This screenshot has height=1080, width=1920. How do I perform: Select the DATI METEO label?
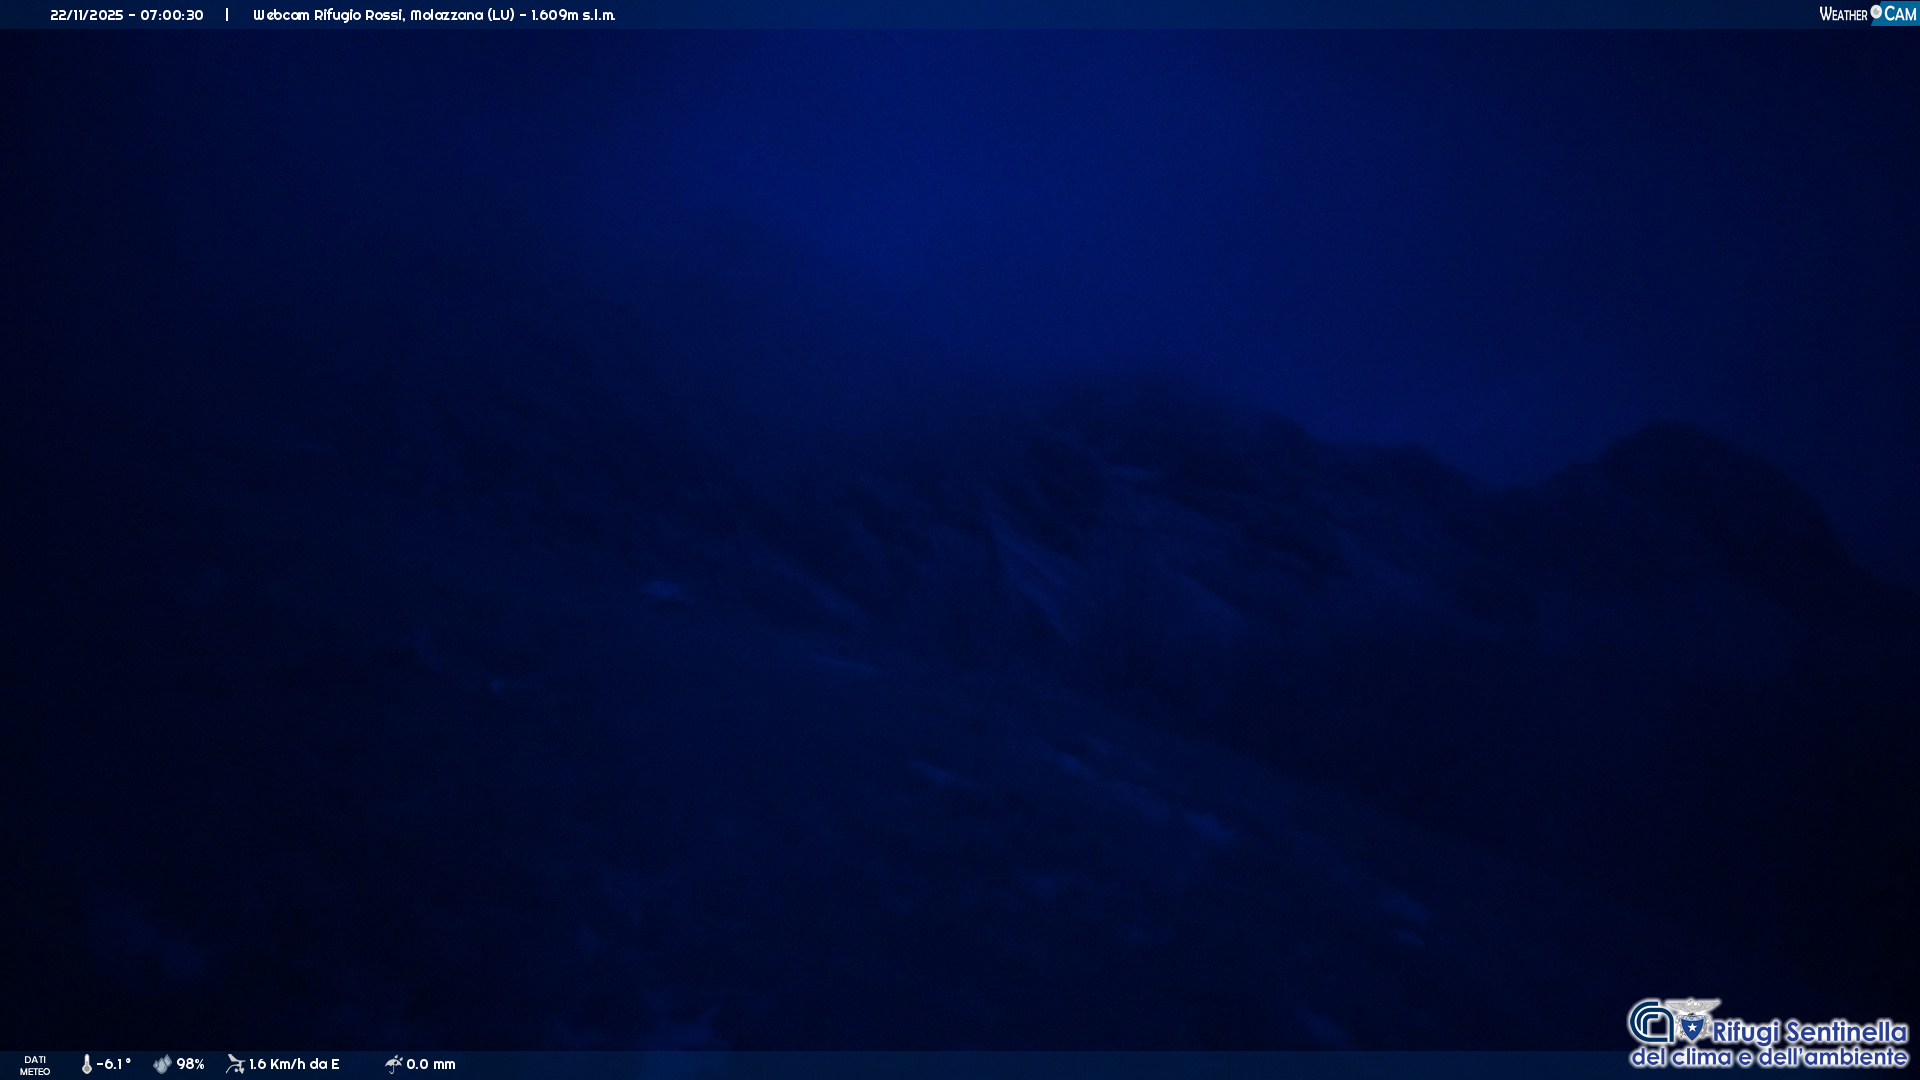(35, 1065)
